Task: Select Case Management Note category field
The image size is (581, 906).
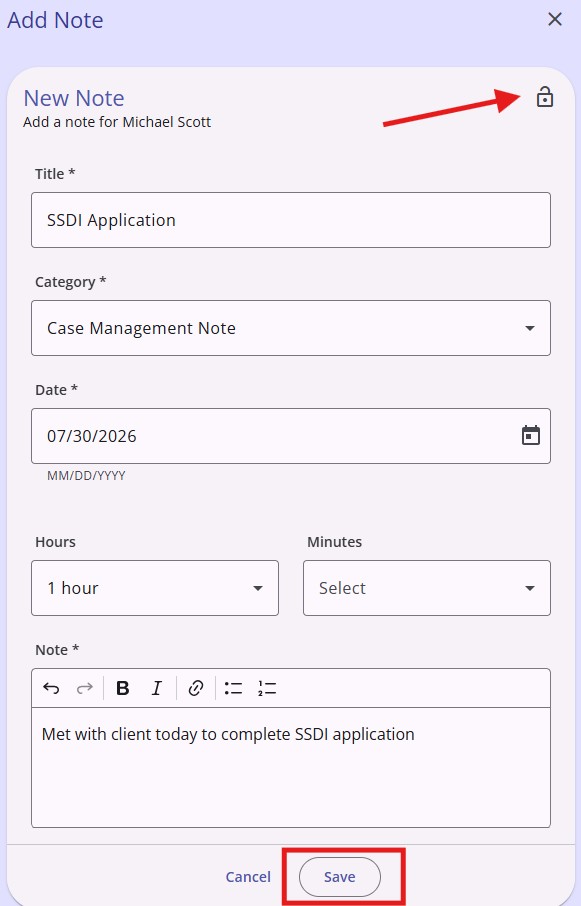Action: (x=291, y=328)
